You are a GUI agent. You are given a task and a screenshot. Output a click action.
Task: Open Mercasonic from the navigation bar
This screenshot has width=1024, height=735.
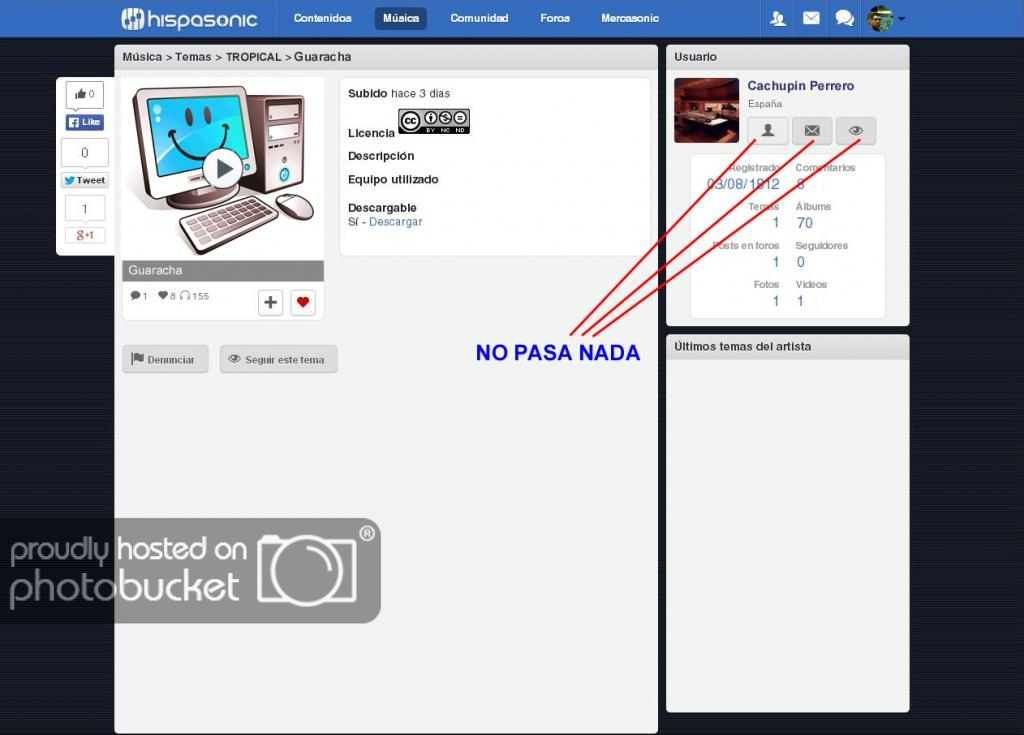click(630, 18)
